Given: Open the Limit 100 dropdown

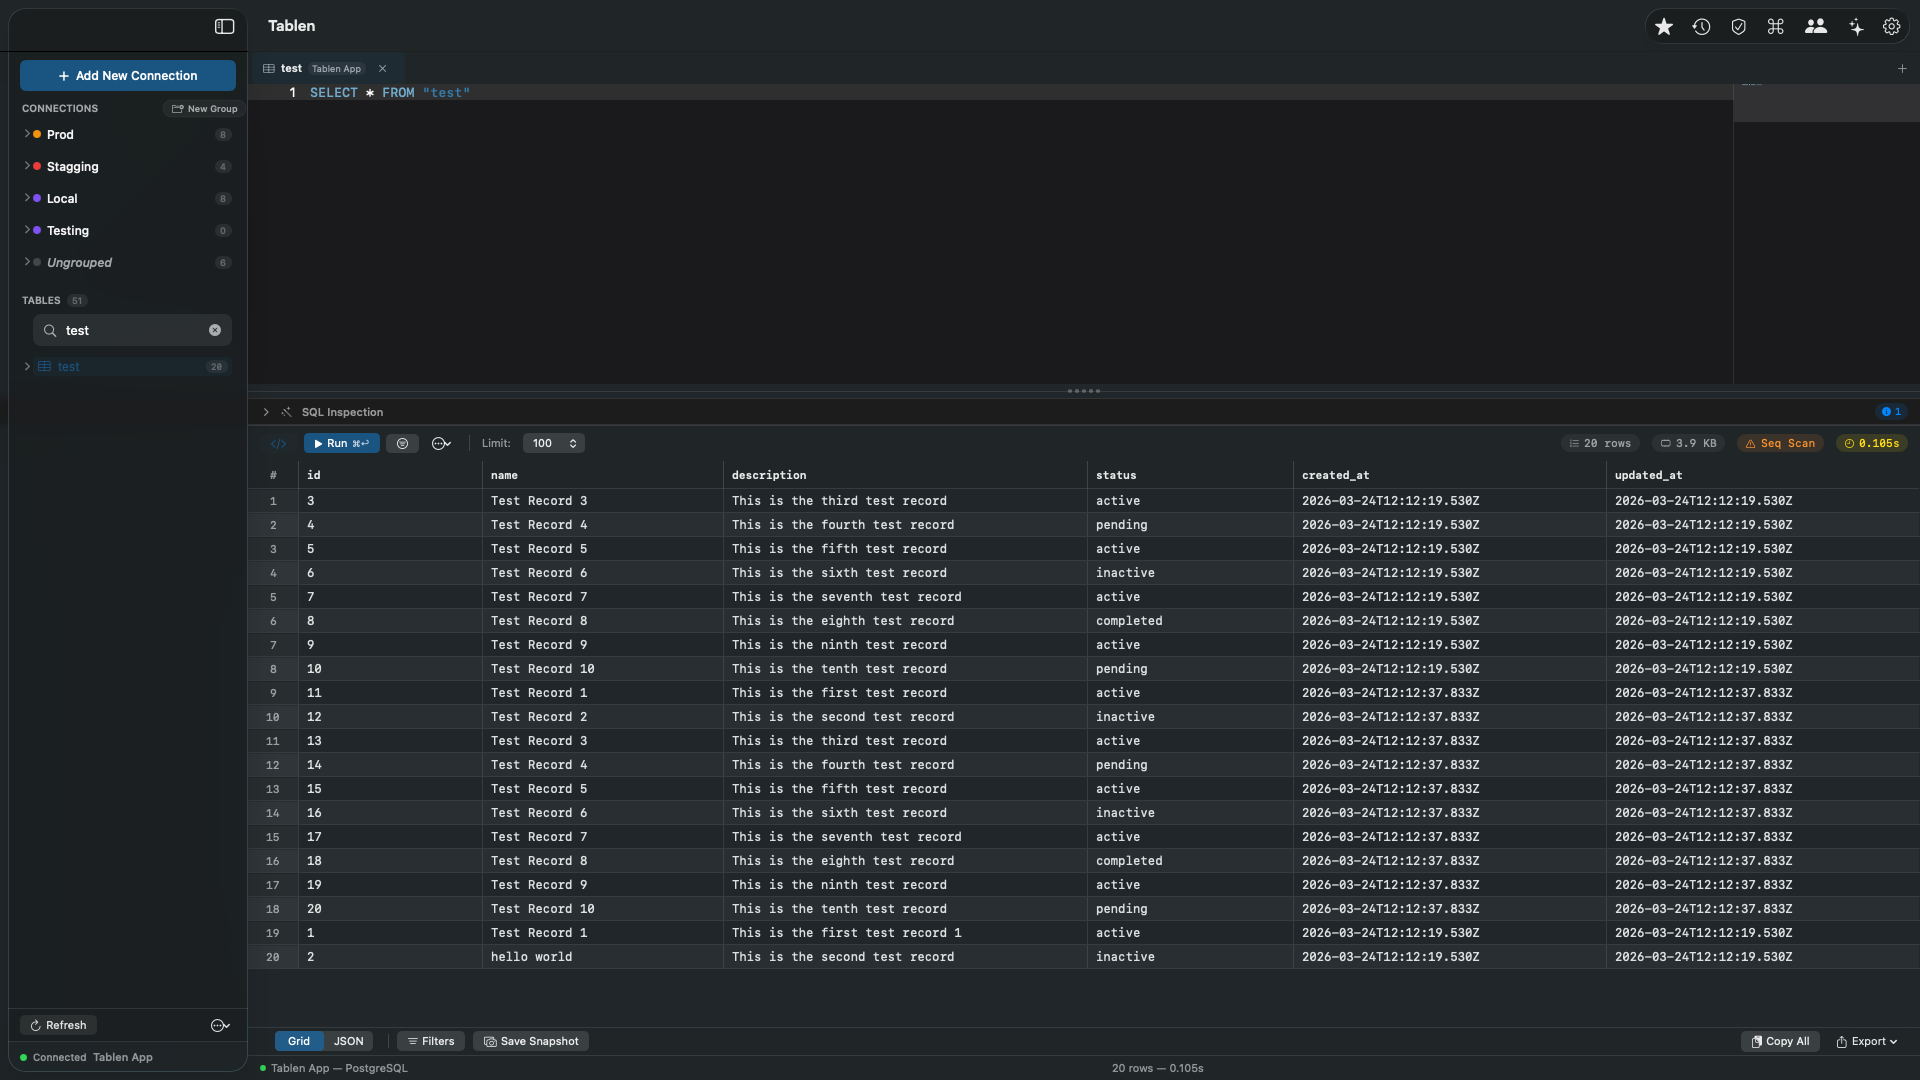Looking at the screenshot, I should (553, 443).
